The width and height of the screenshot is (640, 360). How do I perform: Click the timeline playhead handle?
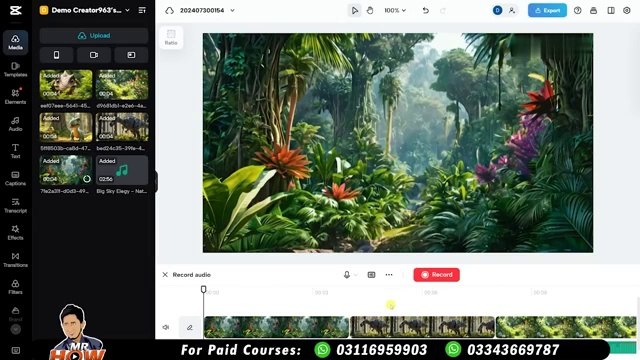click(203, 289)
